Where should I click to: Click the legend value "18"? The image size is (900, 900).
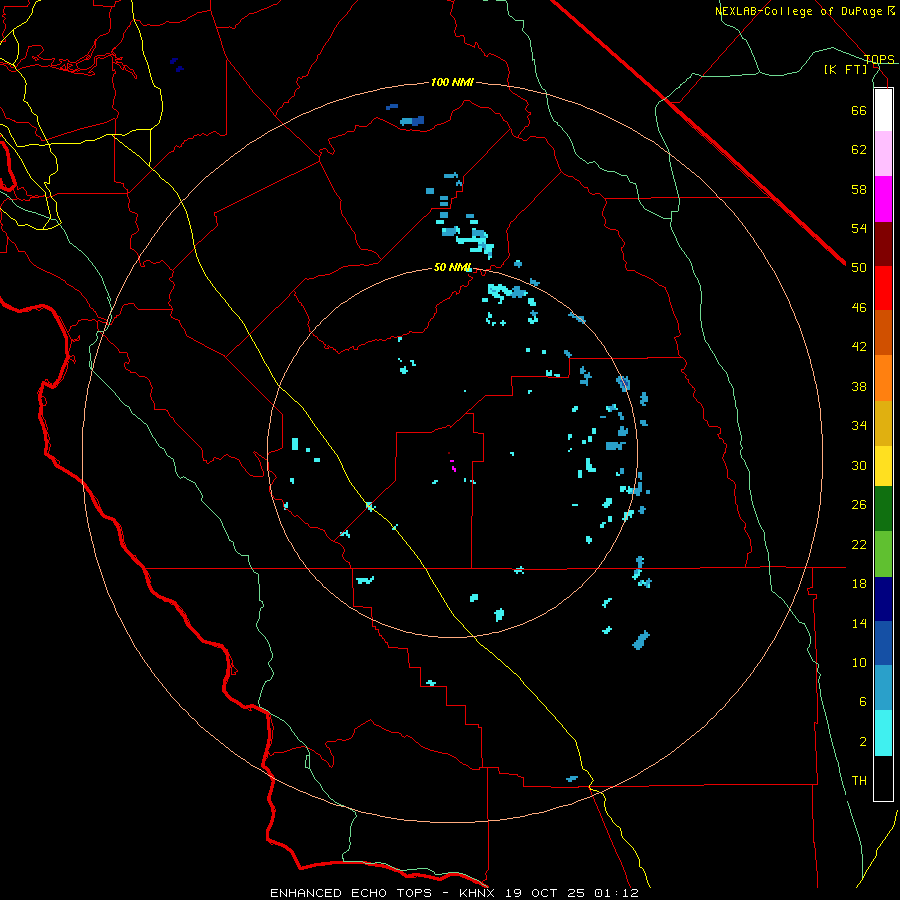pos(859,584)
